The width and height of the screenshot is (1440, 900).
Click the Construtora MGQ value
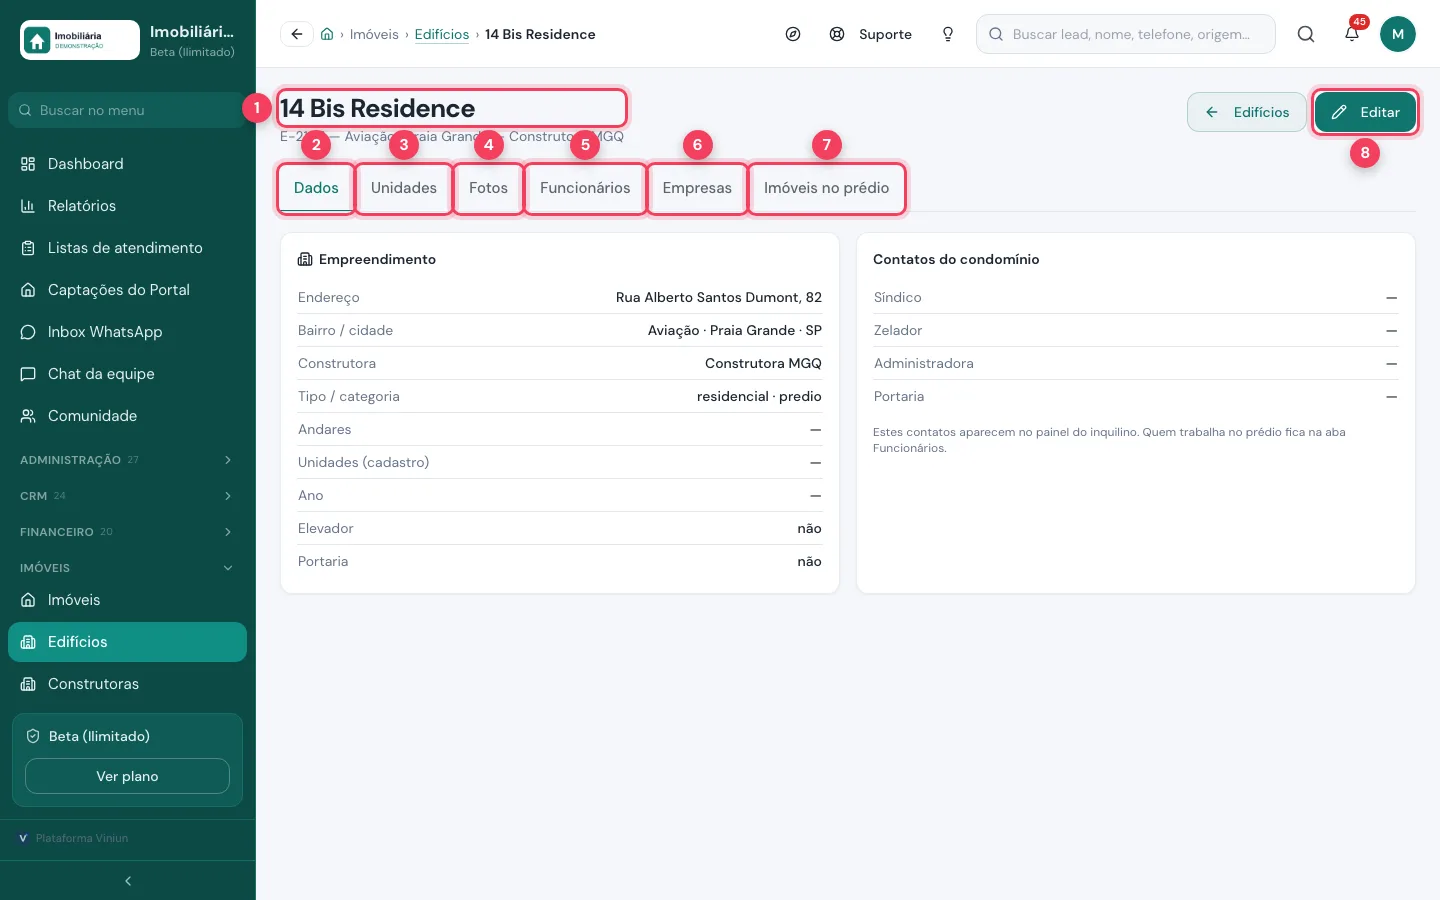[x=763, y=363]
